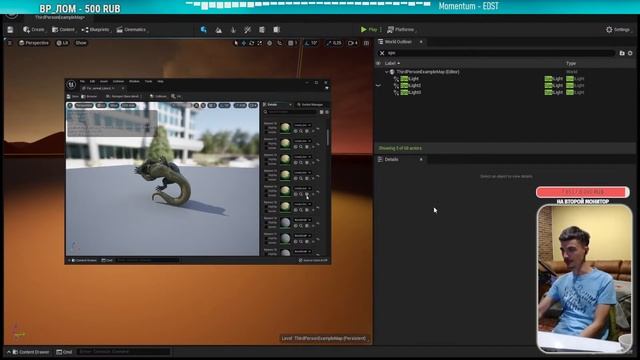Choose the Scale gizmo tool in viewport
The image size is (640, 360).
point(260,43)
